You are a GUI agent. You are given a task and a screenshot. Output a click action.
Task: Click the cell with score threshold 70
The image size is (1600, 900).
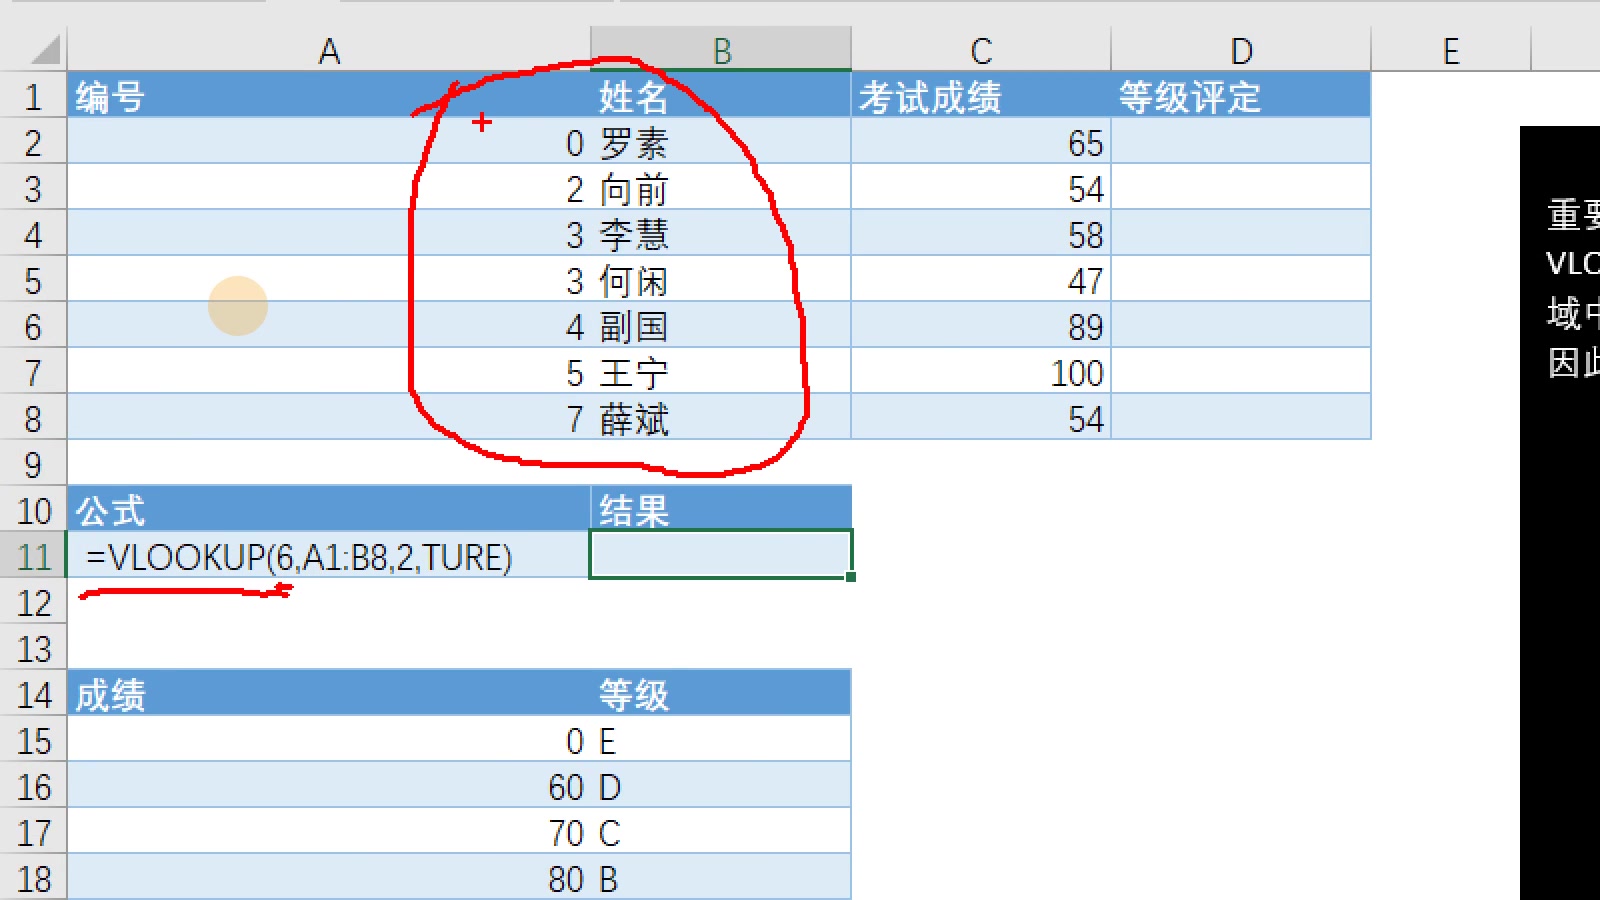click(x=329, y=832)
